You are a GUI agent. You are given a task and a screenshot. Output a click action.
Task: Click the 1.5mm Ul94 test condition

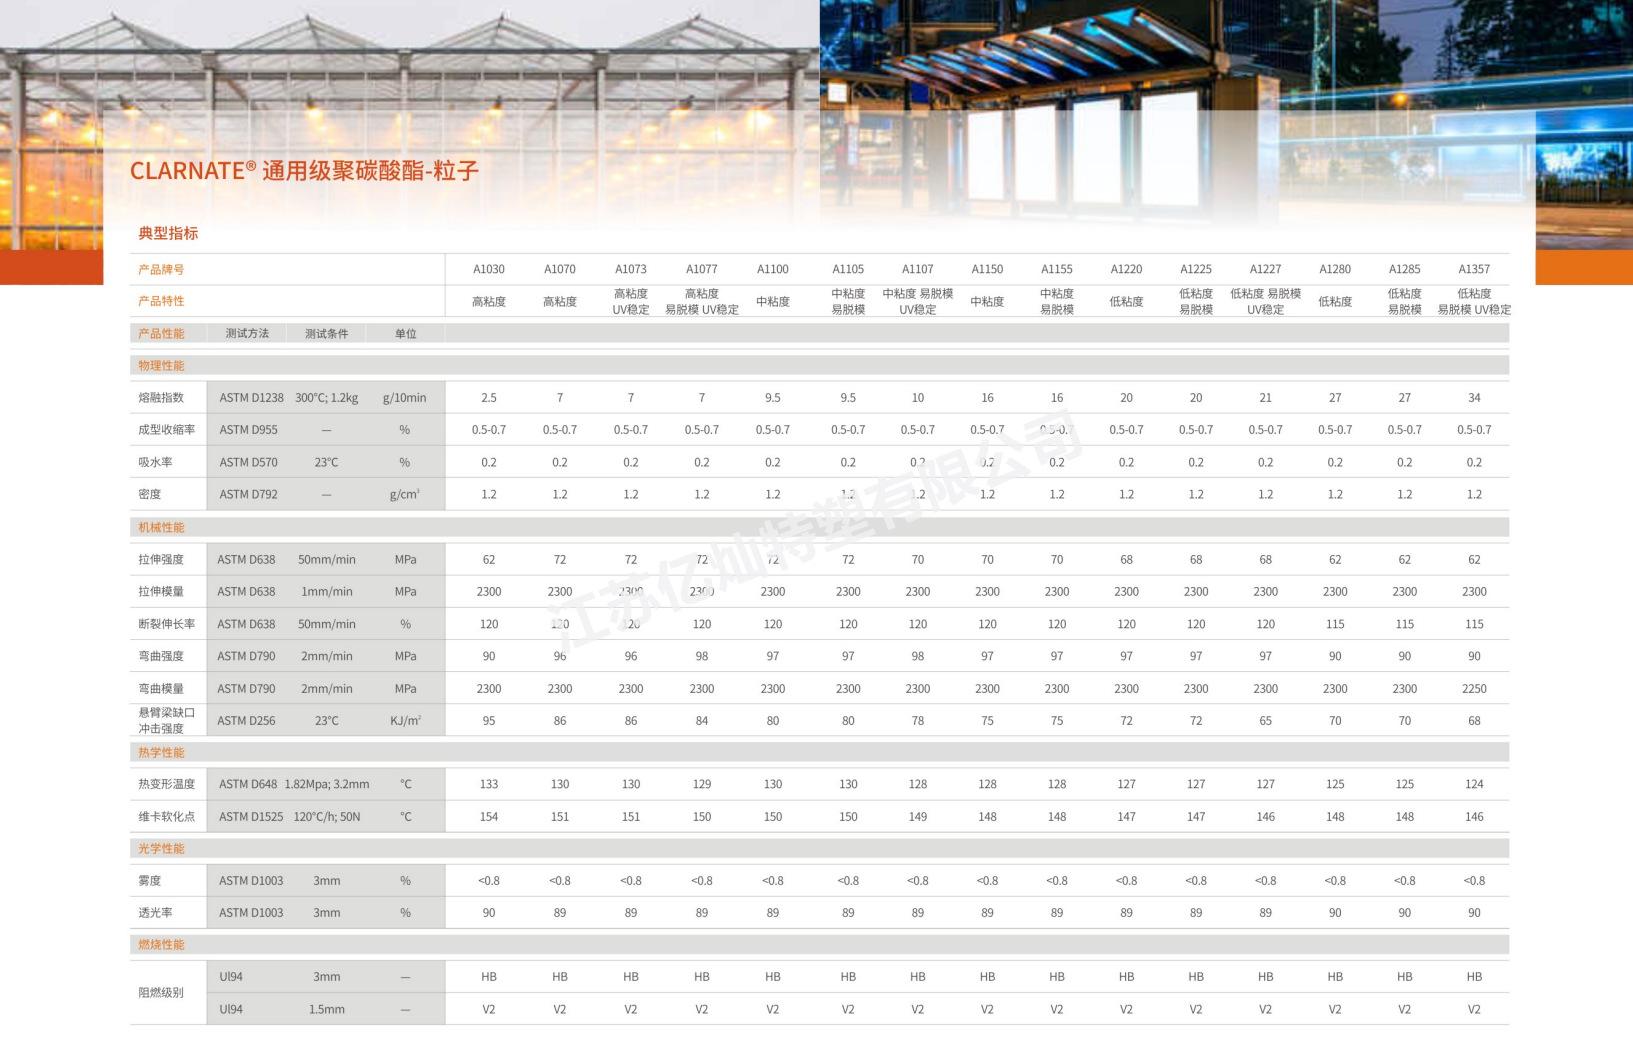coord(327,1009)
